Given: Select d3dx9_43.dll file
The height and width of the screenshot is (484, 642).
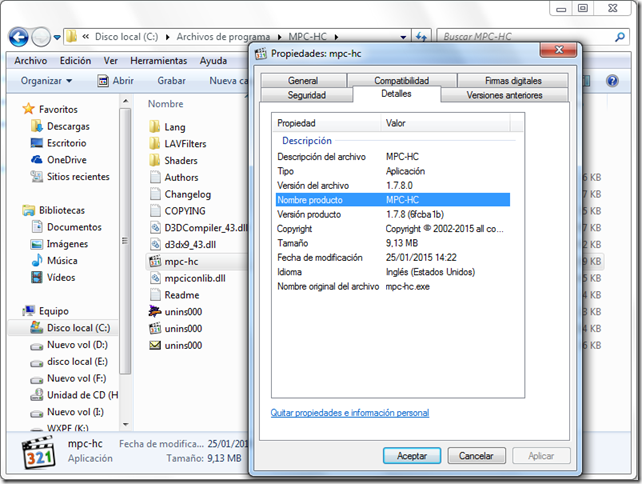Looking at the screenshot, I should pyautogui.click(x=182, y=244).
